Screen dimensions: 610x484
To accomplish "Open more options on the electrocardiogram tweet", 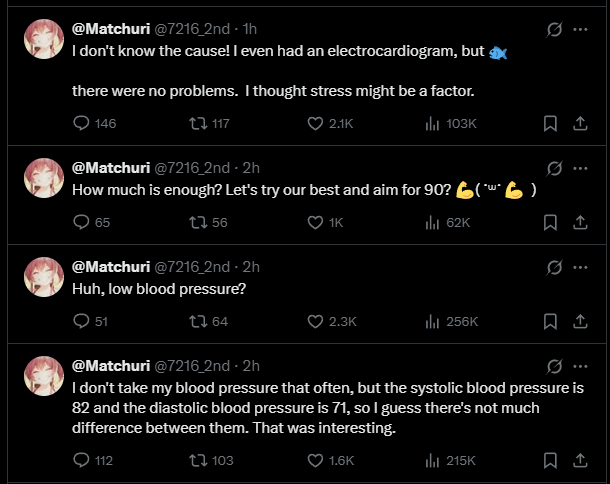I will [580, 29].
